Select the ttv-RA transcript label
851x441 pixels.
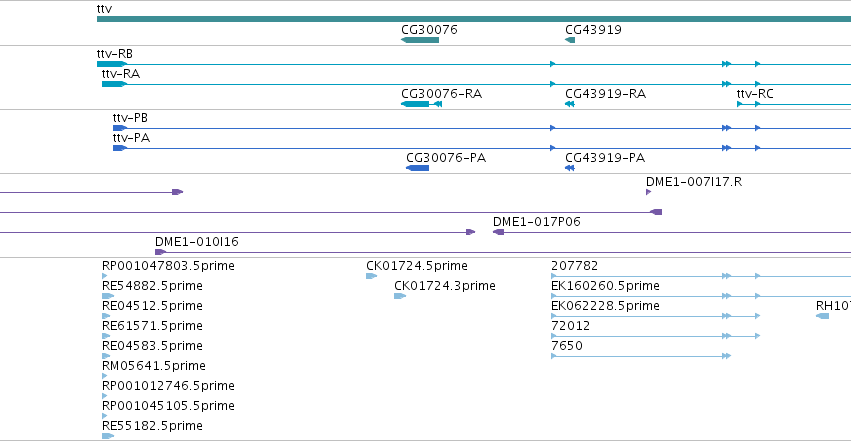coord(120,74)
